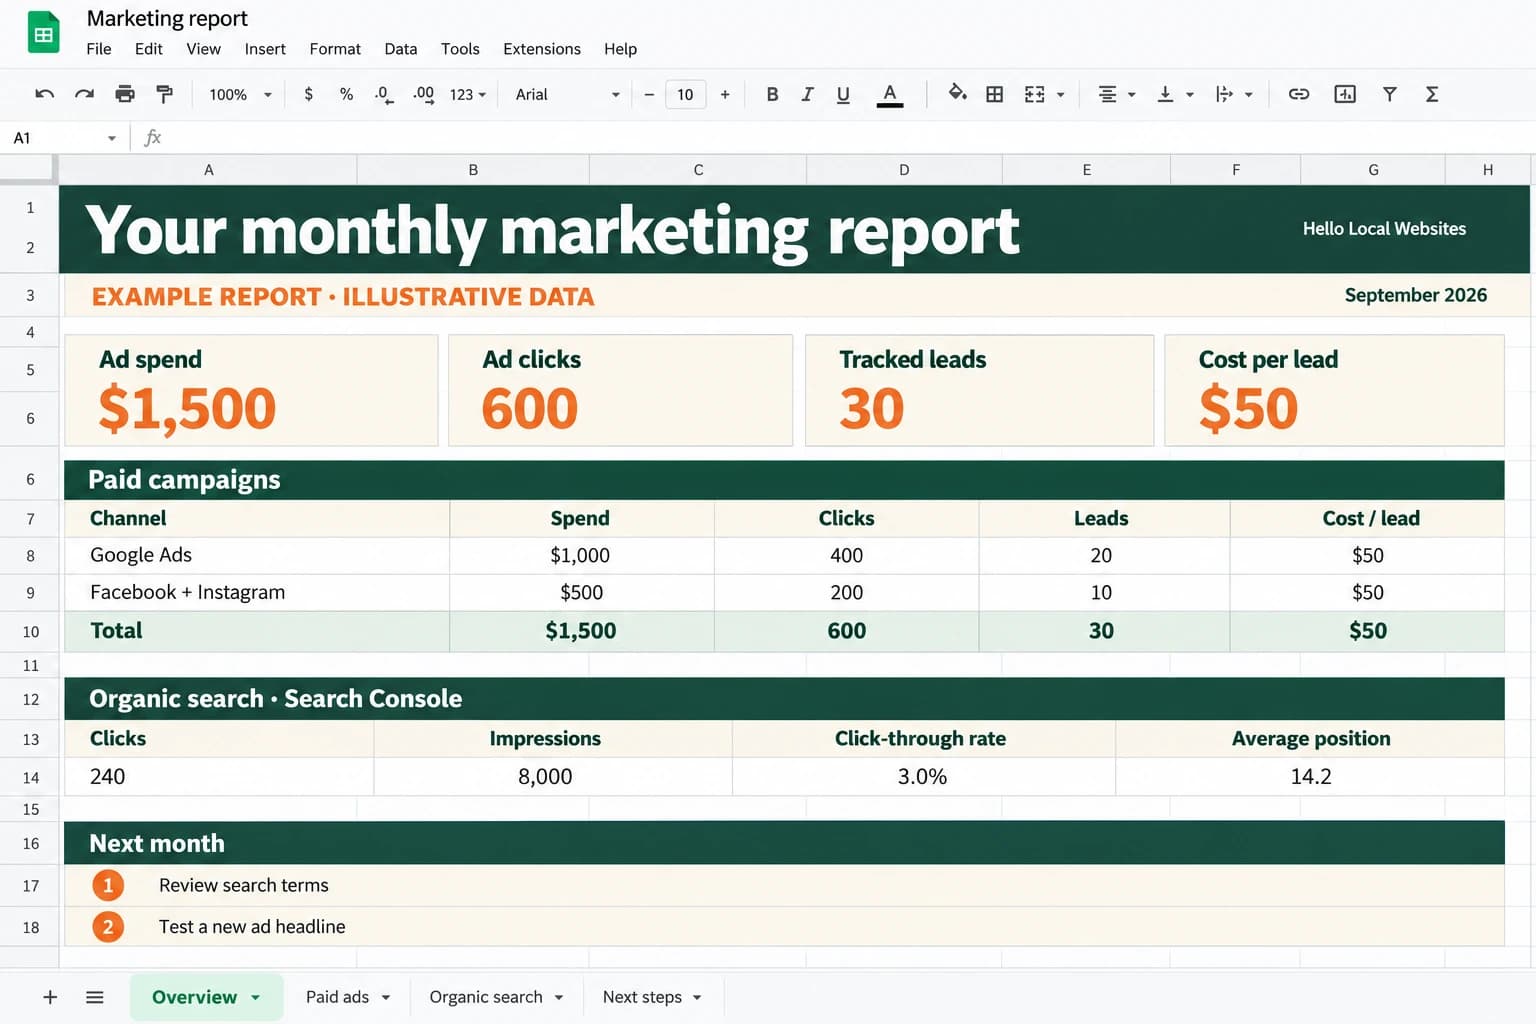1536x1024 pixels.
Task: Expand the name box dropdown arrow
Action: coord(112,138)
